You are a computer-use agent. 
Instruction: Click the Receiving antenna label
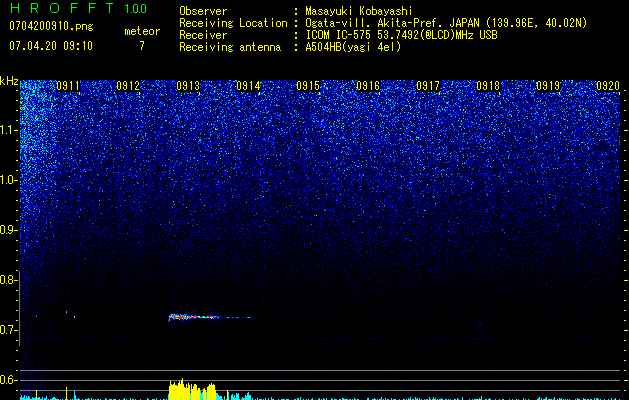click(x=230, y=47)
